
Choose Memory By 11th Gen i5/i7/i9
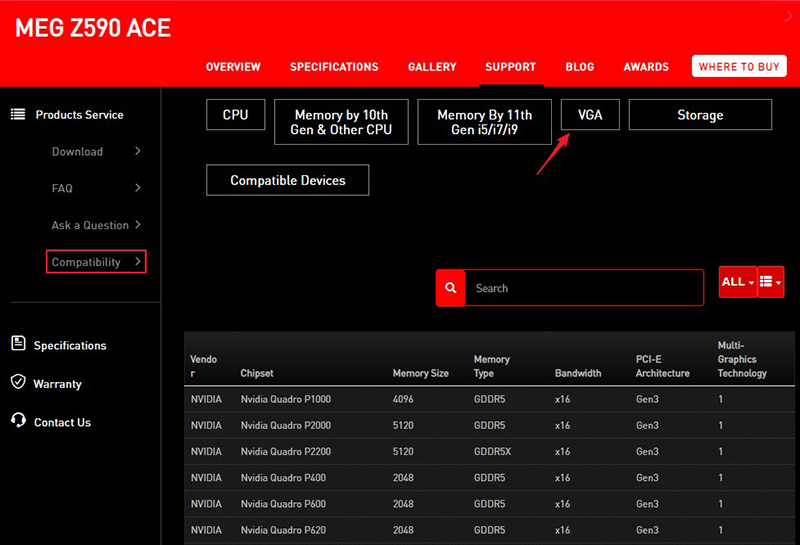tap(485, 122)
